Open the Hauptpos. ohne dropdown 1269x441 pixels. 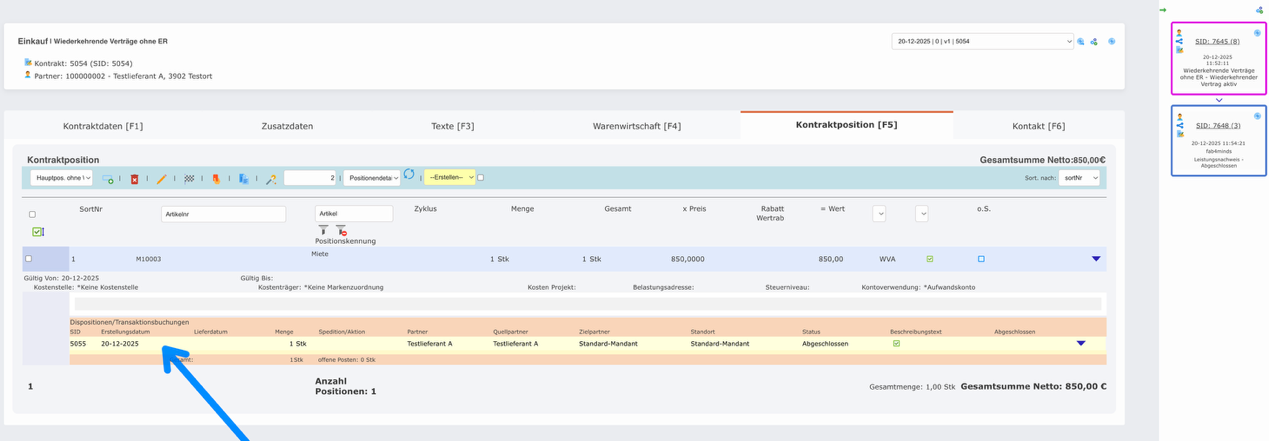61,178
